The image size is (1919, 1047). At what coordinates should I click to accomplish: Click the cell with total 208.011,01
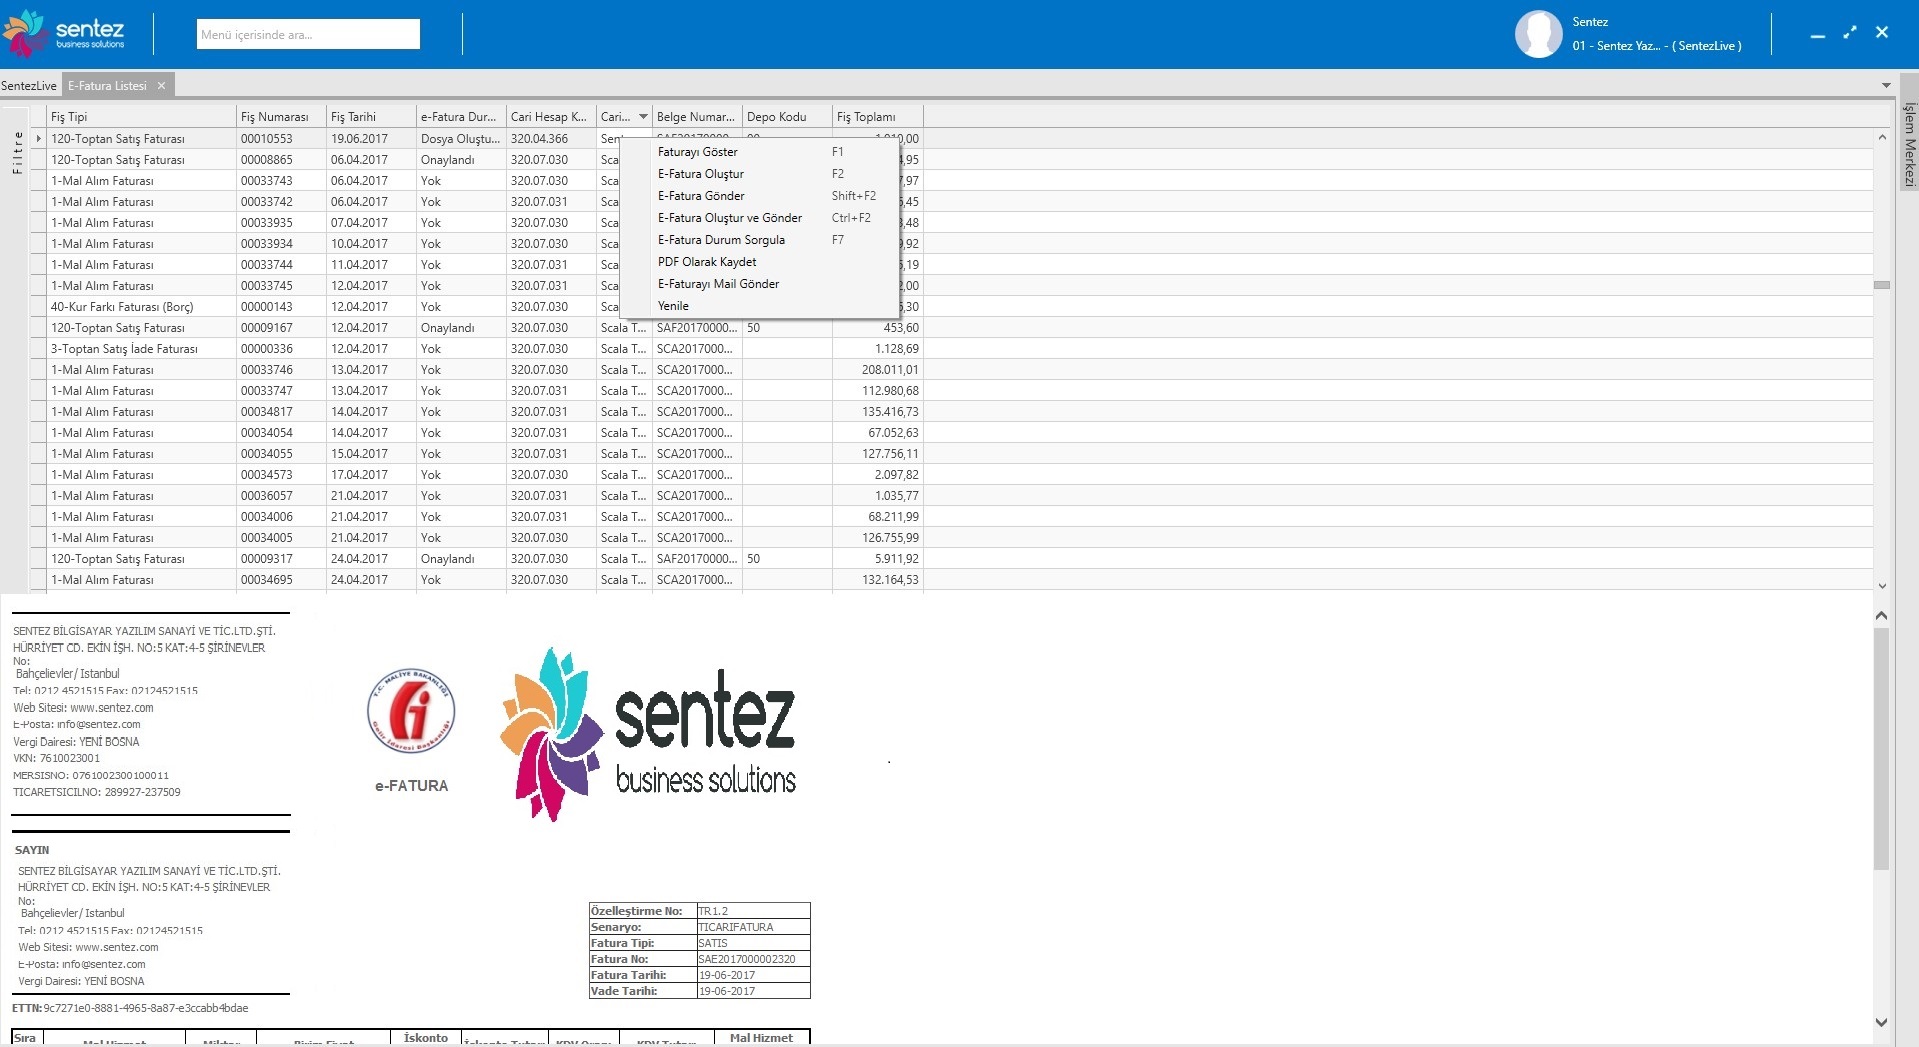point(877,370)
